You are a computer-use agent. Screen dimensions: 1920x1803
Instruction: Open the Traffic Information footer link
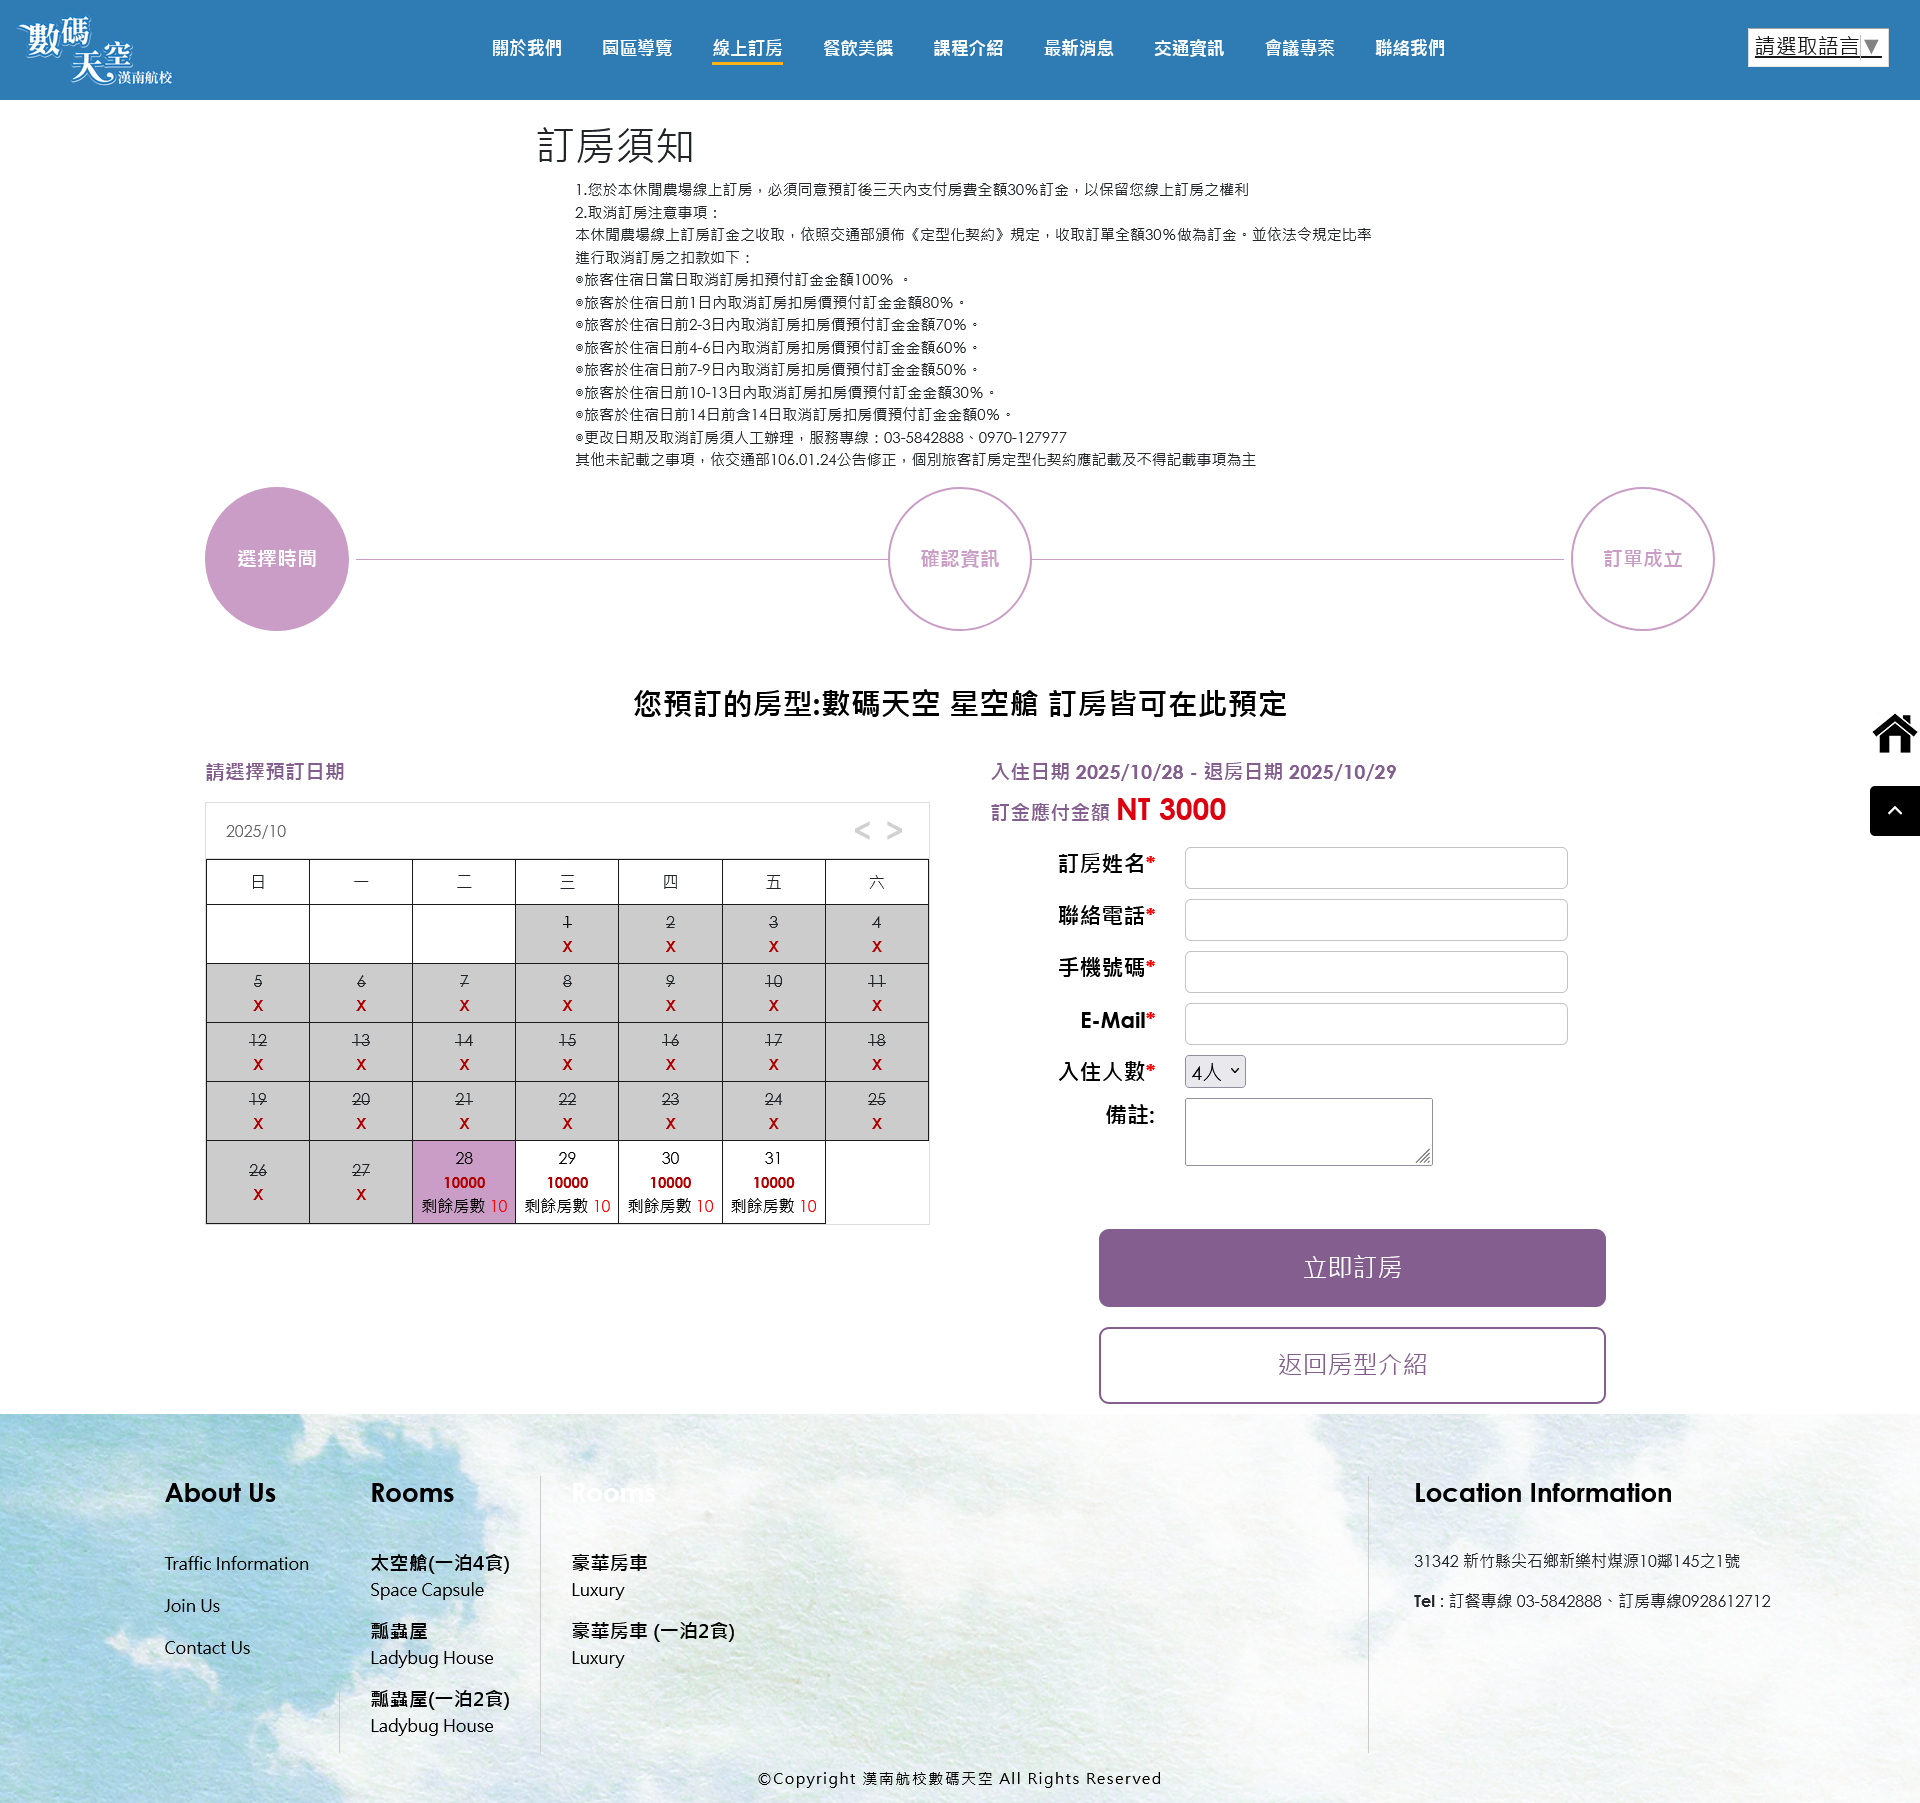(236, 1564)
